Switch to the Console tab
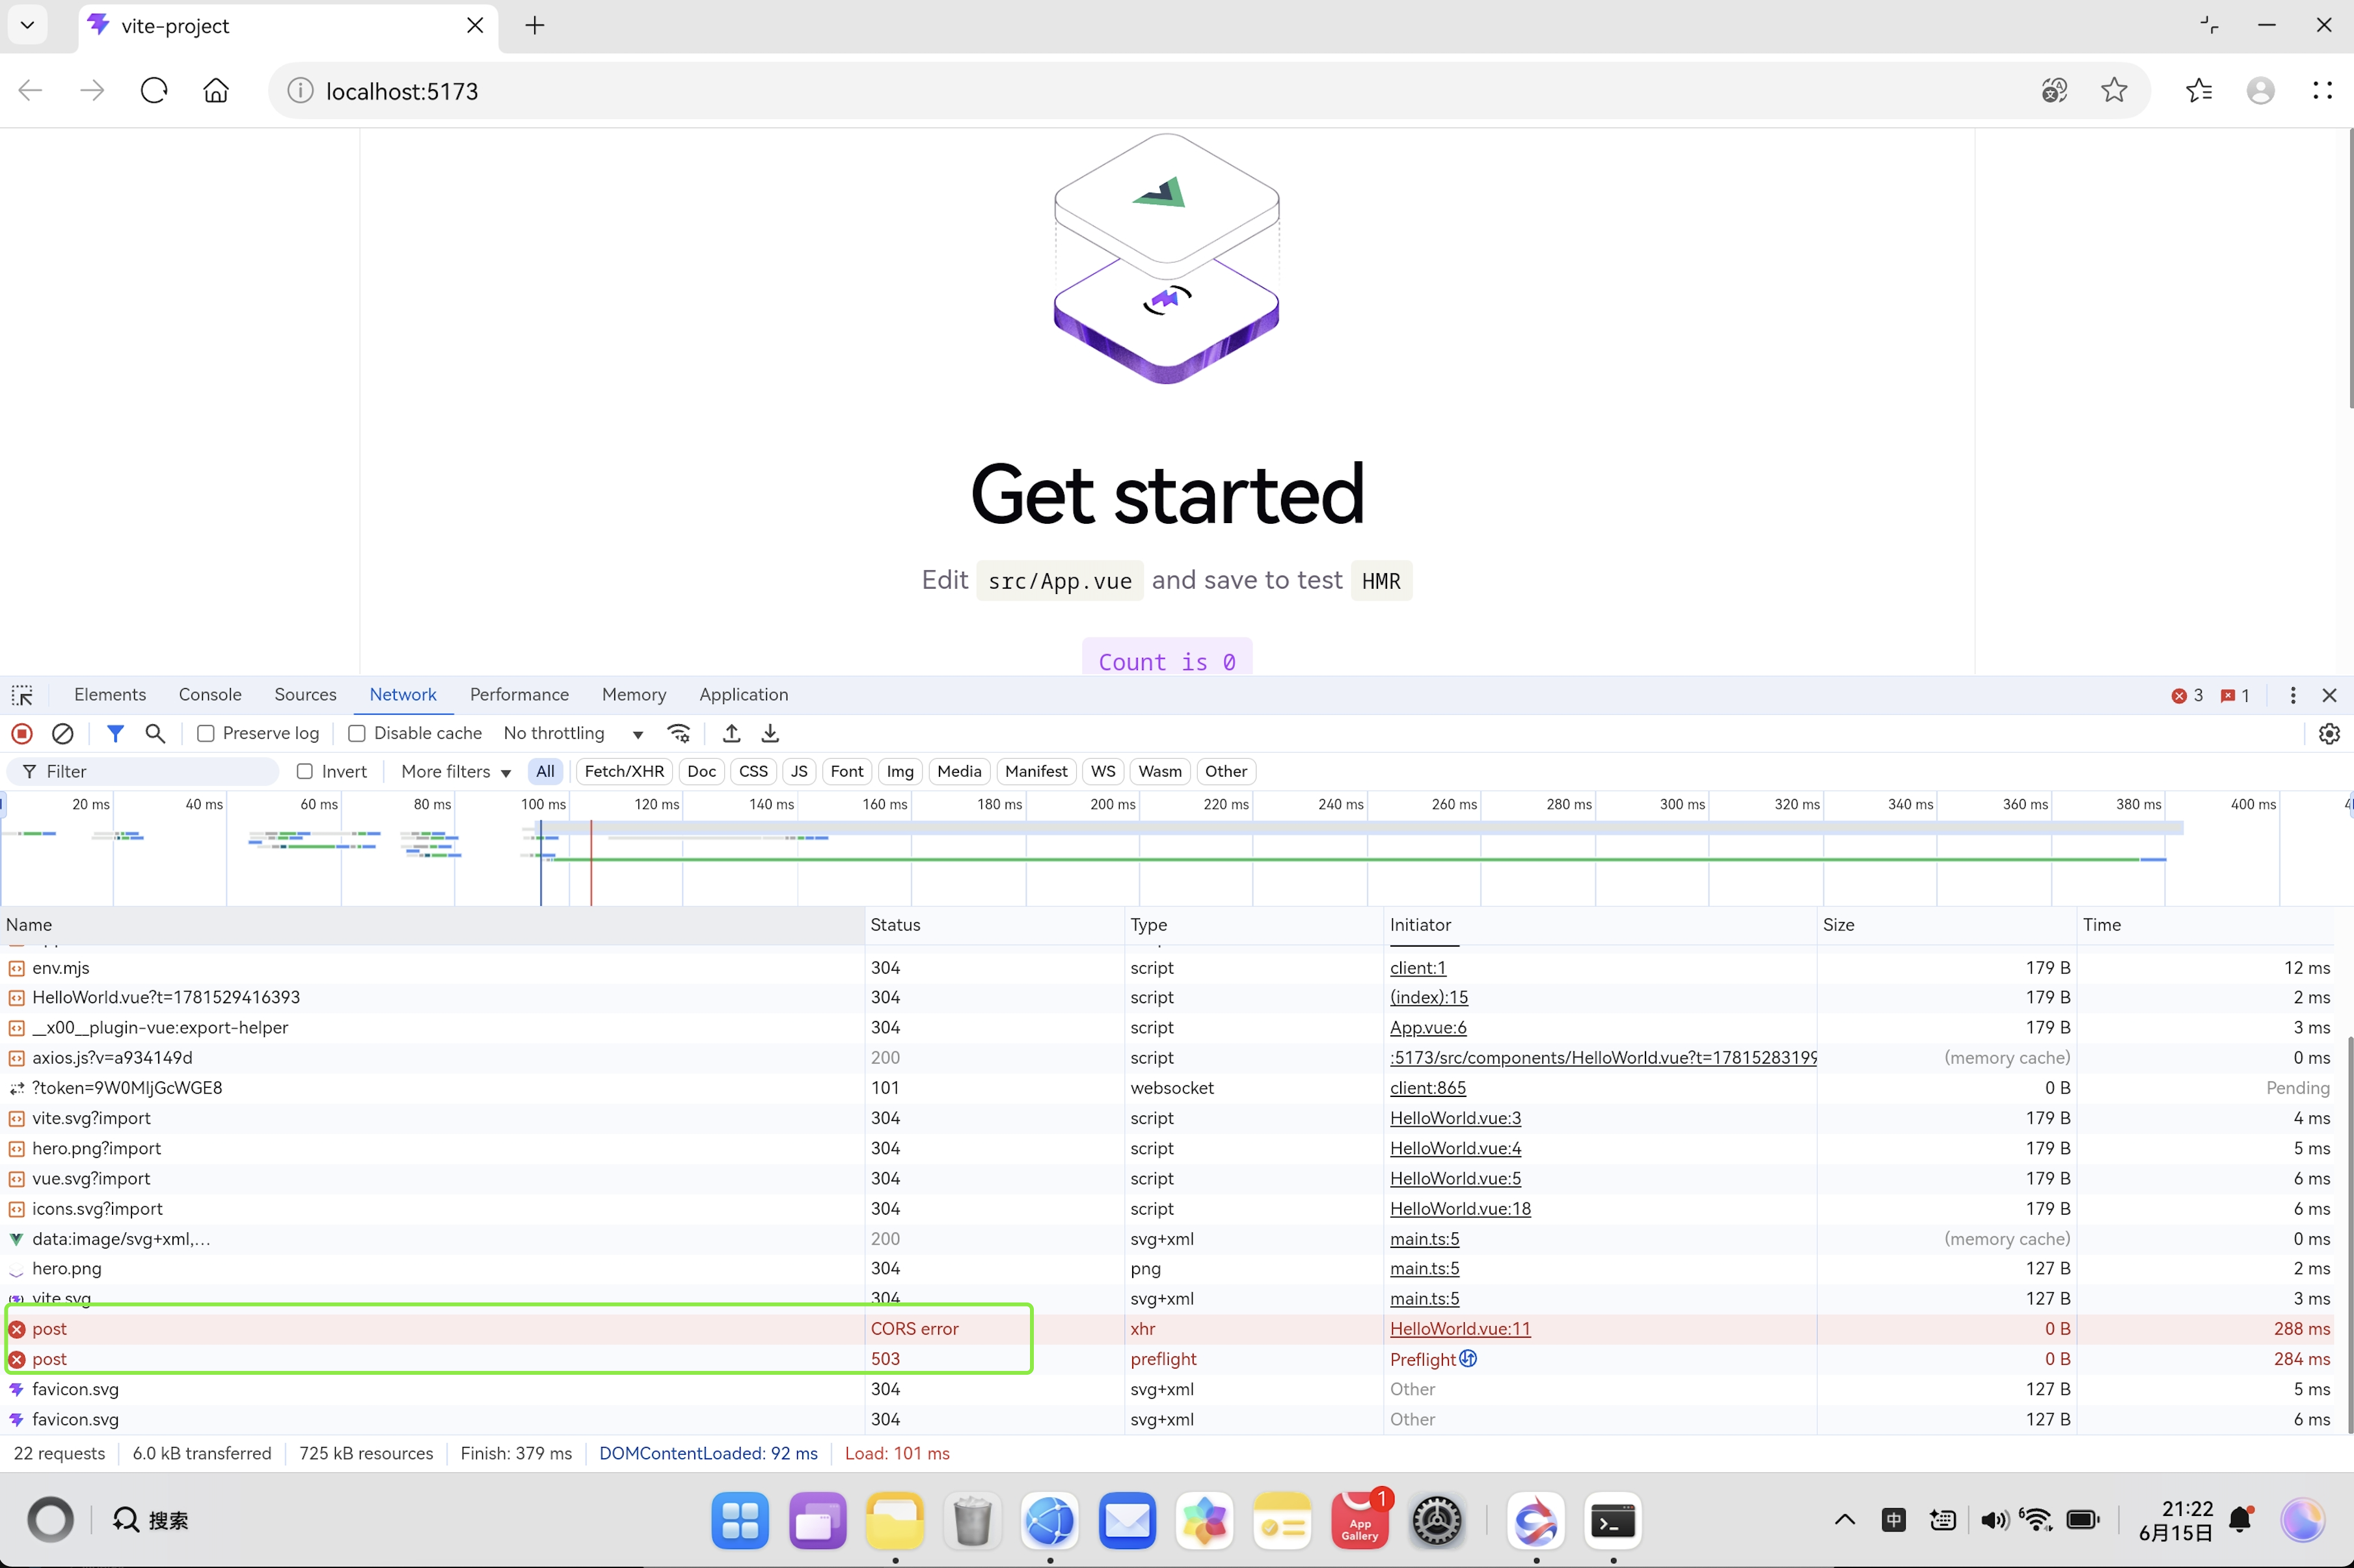2354x1568 pixels. [210, 695]
